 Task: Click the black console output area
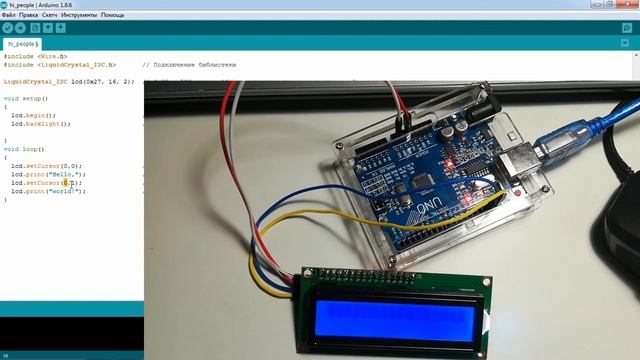[x=72, y=333]
